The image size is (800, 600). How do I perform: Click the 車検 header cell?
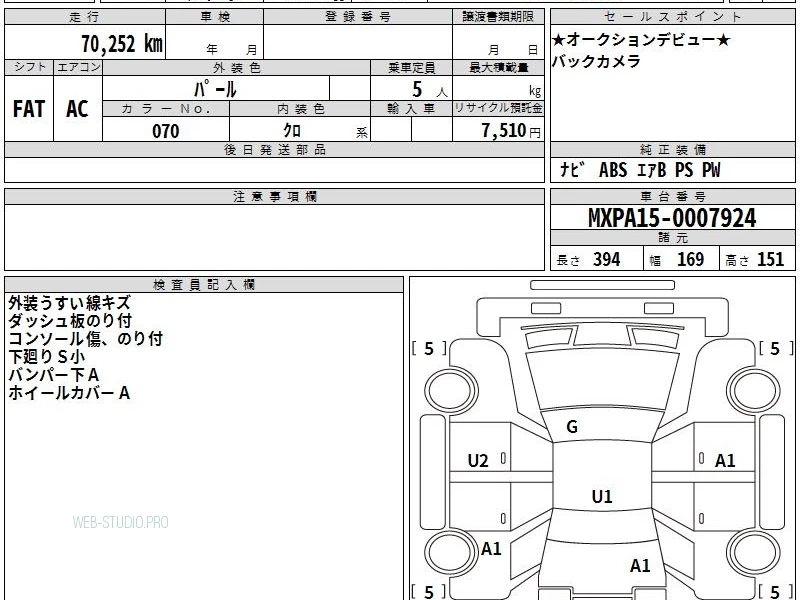(x=215, y=17)
